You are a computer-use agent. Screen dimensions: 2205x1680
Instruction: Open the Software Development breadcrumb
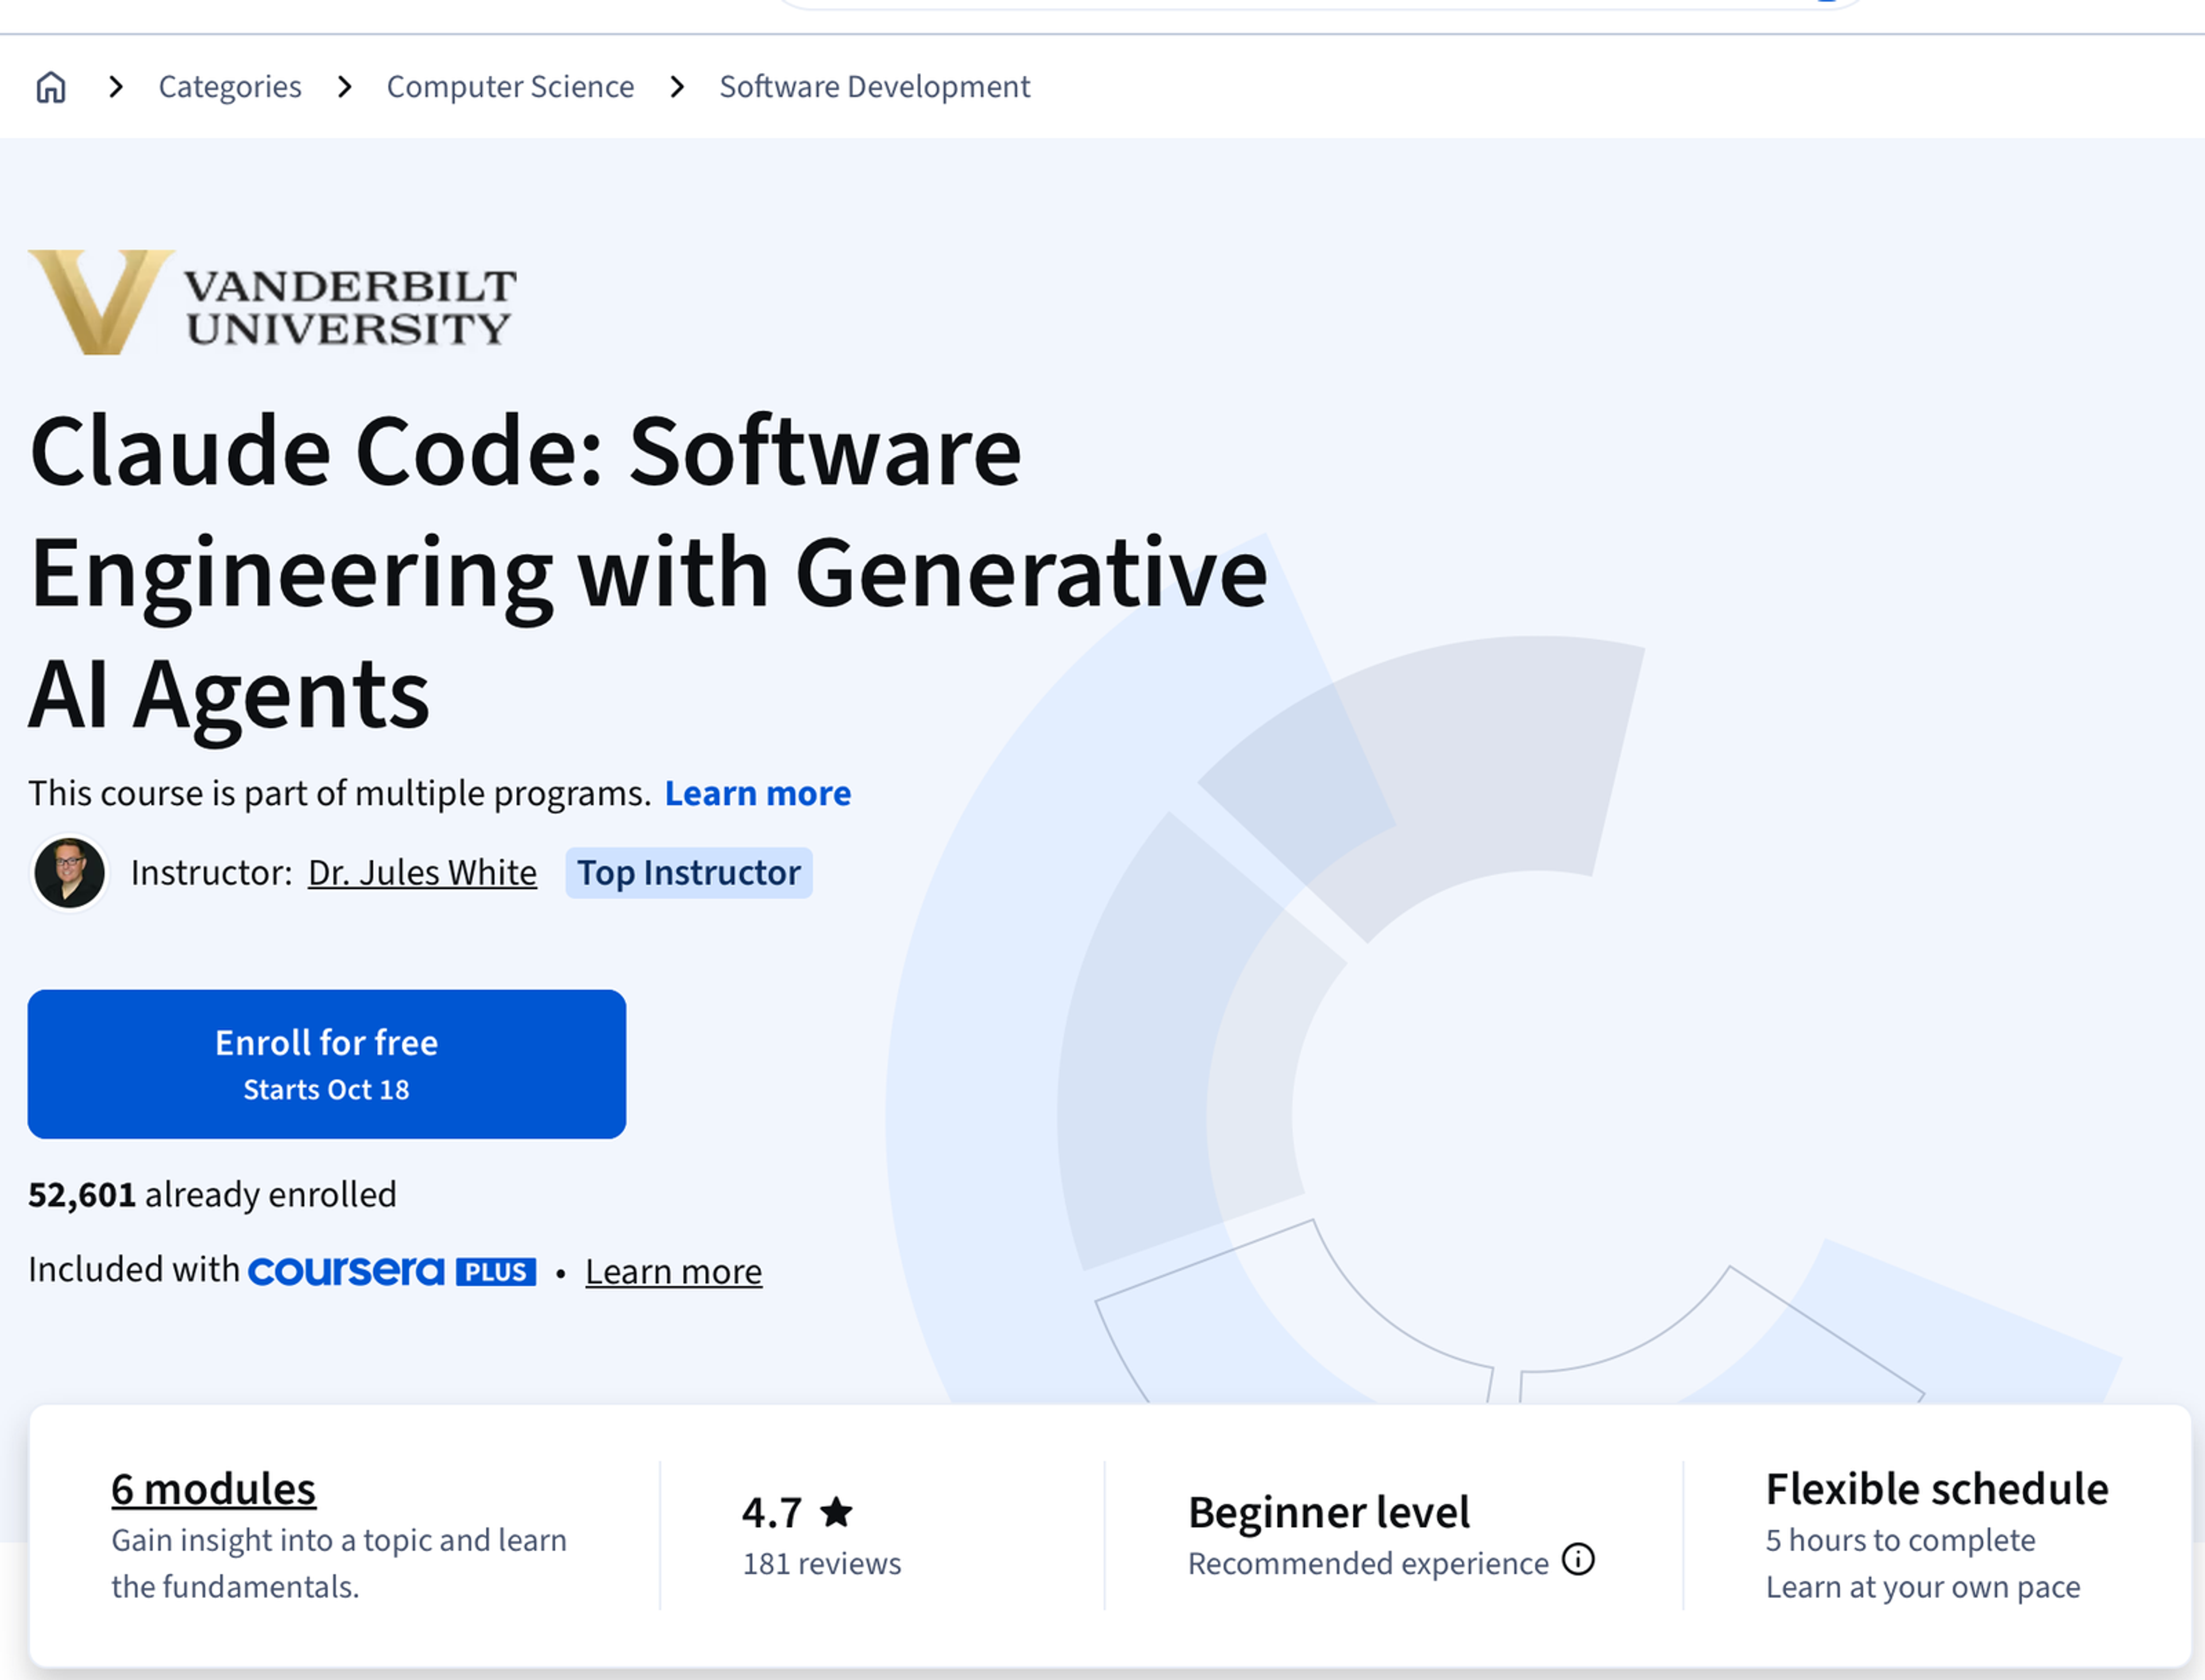pyautogui.click(x=874, y=87)
